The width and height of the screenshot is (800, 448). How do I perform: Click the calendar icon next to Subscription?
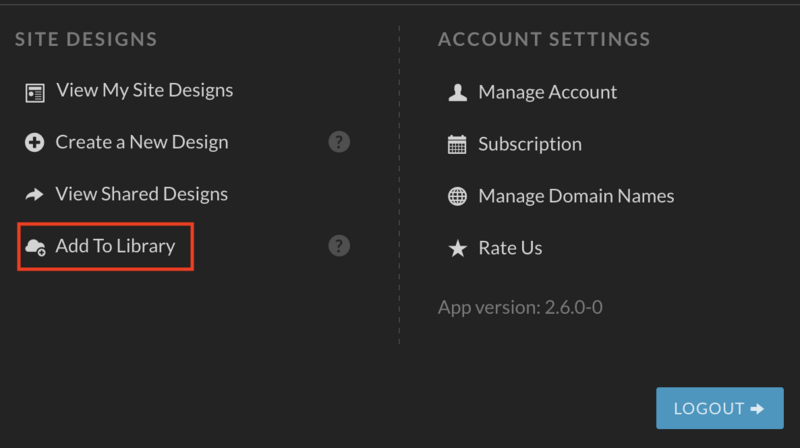coord(457,144)
